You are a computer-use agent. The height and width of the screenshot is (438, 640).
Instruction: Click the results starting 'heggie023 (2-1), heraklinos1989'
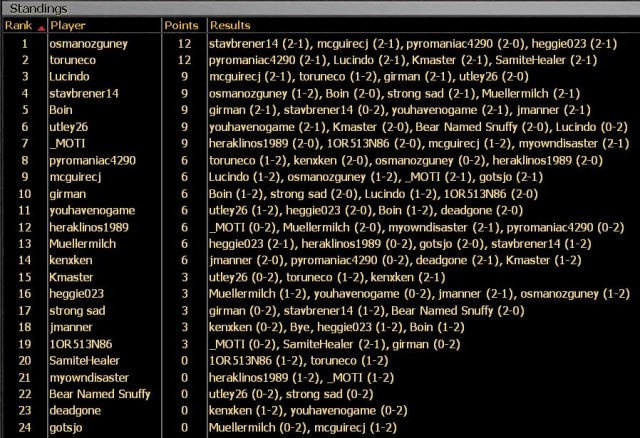[x=400, y=244]
